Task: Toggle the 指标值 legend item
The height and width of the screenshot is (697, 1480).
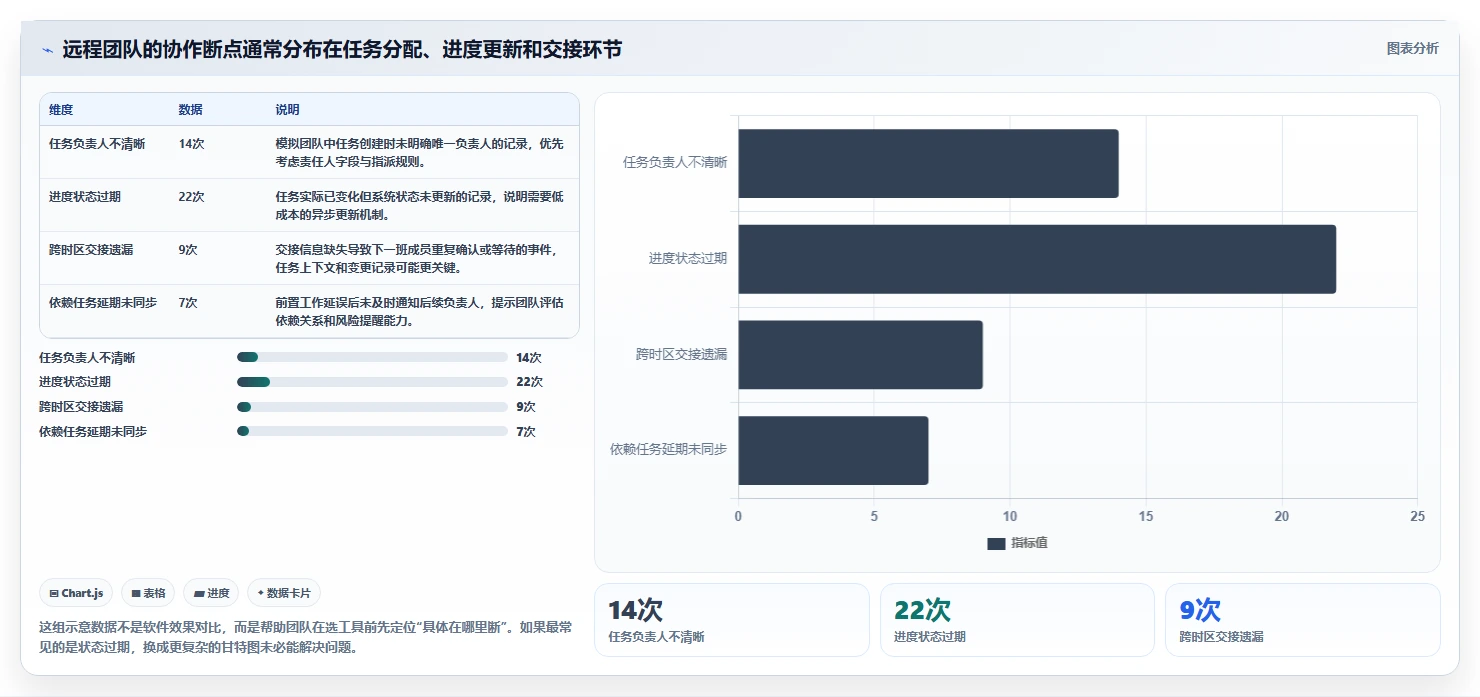Action: [1017, 543]
